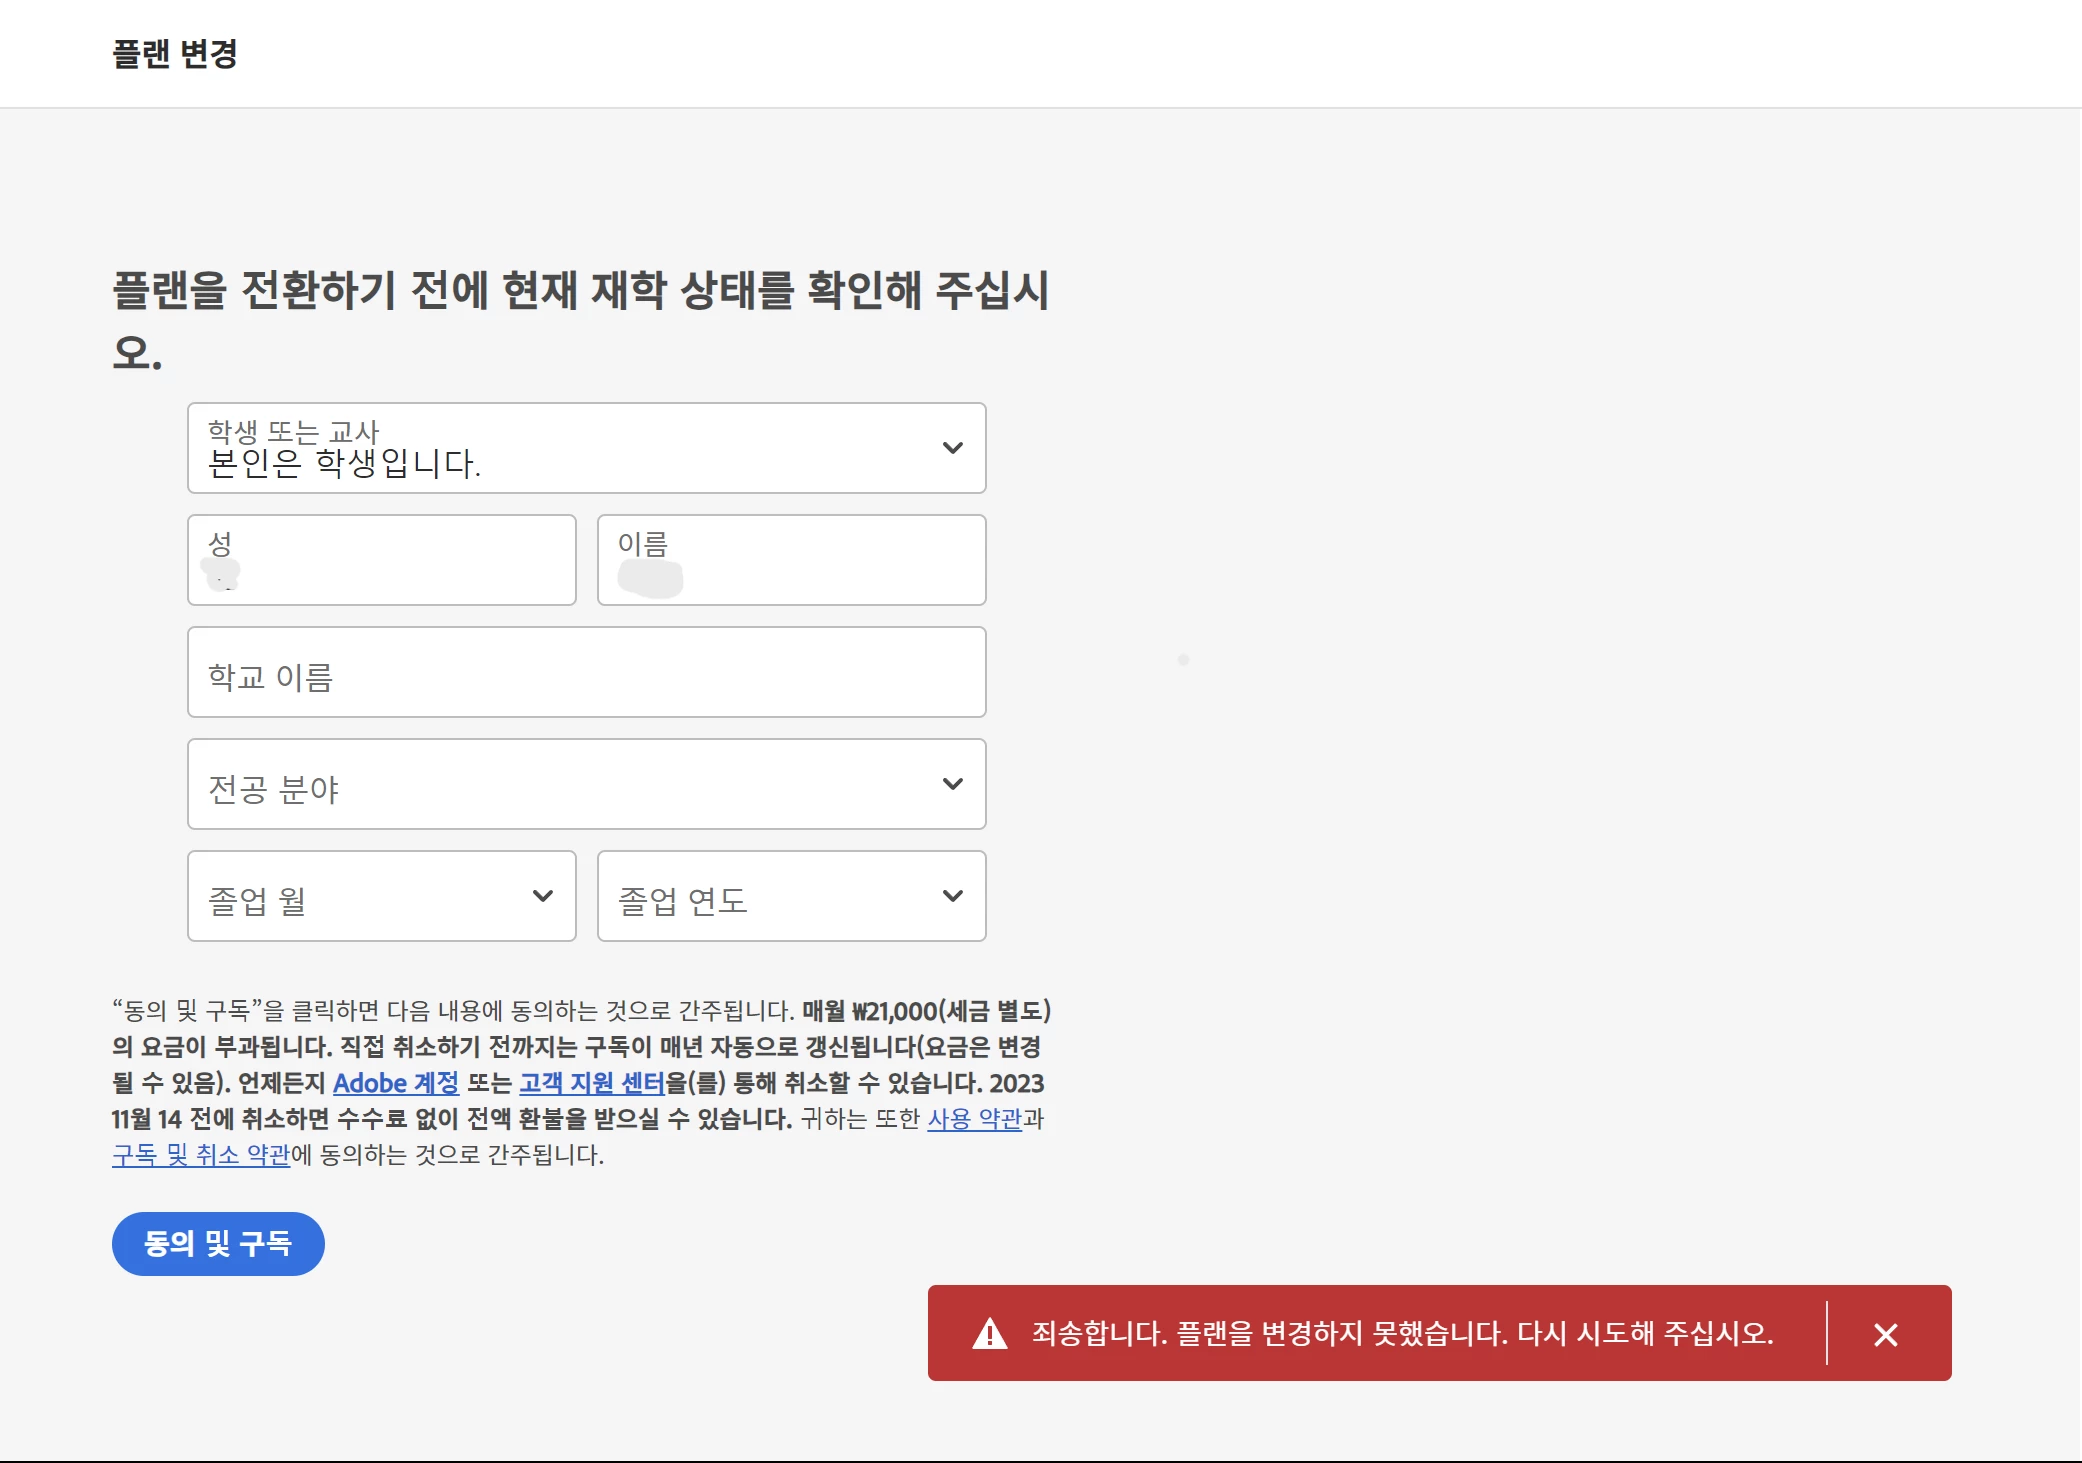The height and width of the screenshot is (1463, 2082).
Task: Open the 고객 지원 센터 link
Action: (x=591, y=1083)
